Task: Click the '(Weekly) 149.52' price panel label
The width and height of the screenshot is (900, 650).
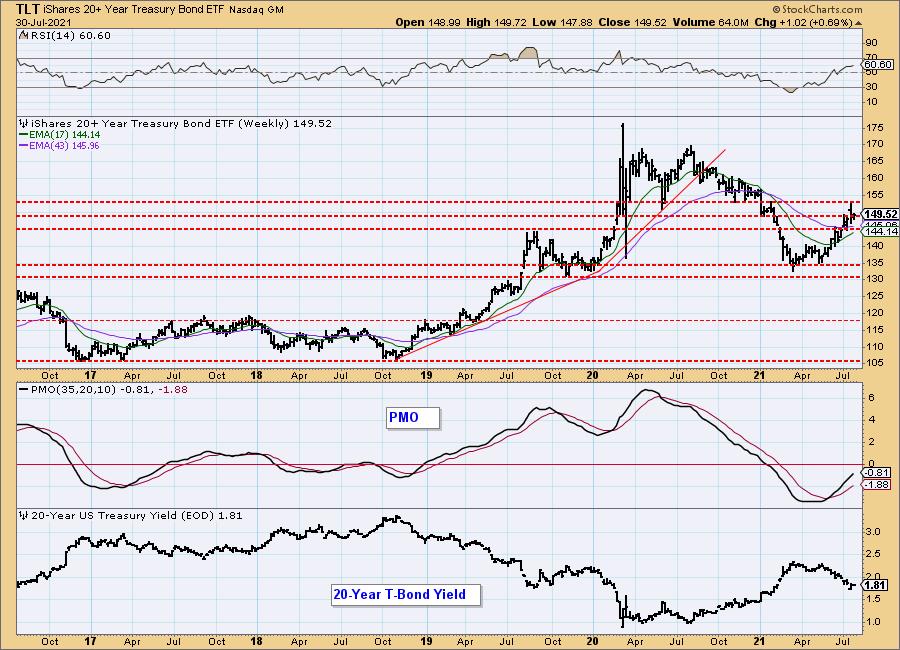Action: tap(284, 123)
